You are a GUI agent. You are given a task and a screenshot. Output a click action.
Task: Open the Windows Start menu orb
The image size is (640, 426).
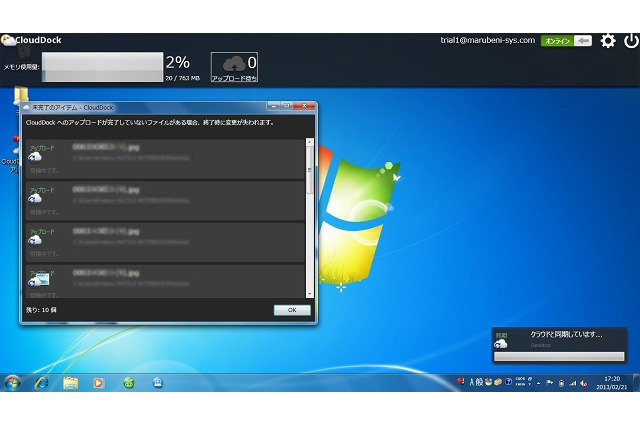(12, 383)
